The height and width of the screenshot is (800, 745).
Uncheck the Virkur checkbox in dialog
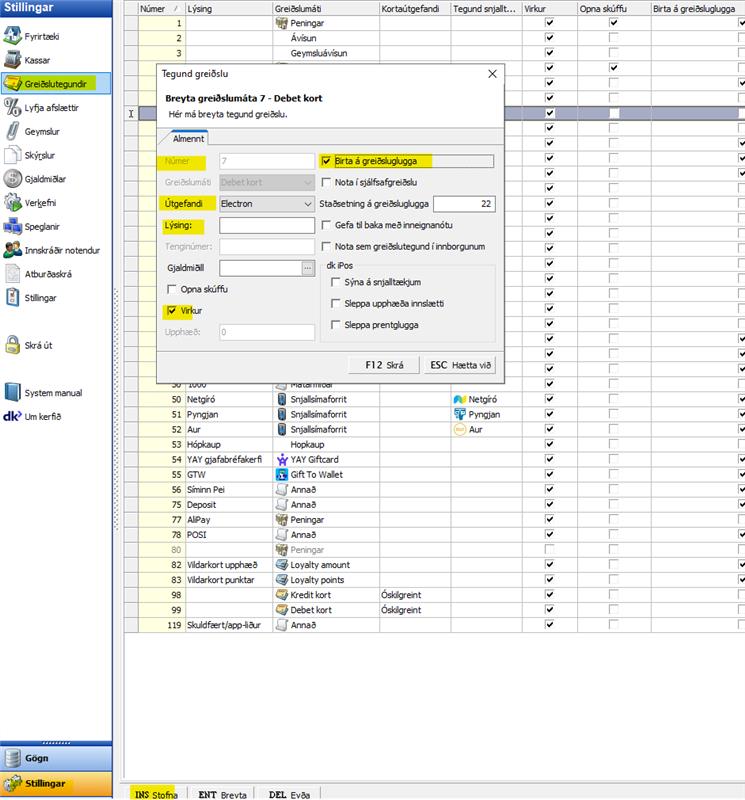(173, 311)
